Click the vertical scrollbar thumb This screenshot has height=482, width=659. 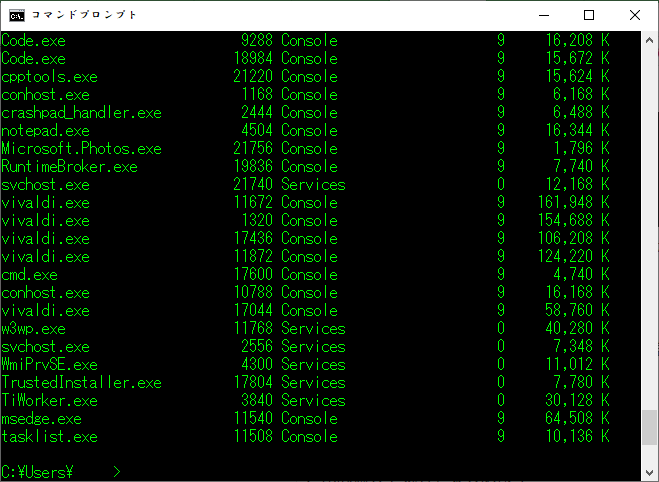pos(650,426)
